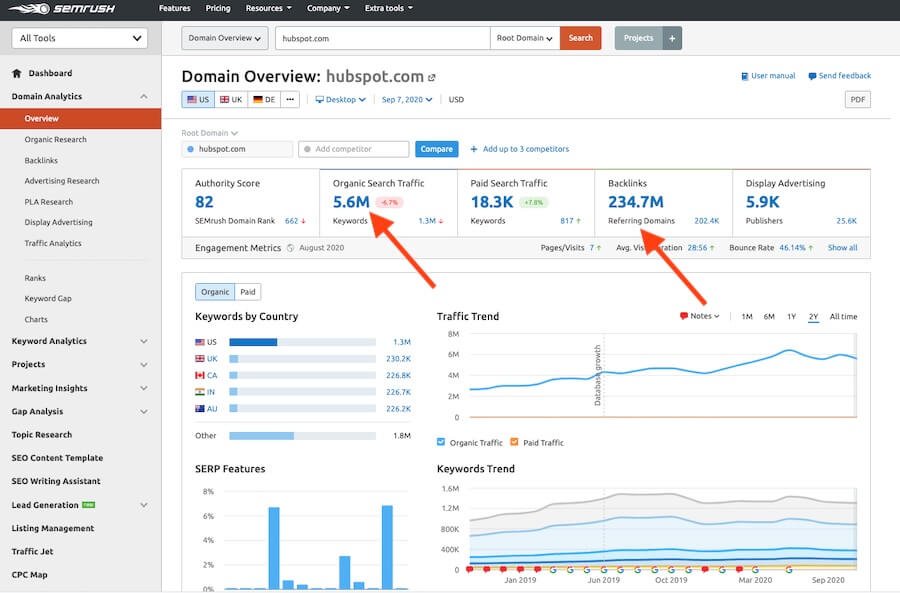Toggle Organic Traffic checkbox
This screenshot has width=900, height=593.
pos(441,442)
